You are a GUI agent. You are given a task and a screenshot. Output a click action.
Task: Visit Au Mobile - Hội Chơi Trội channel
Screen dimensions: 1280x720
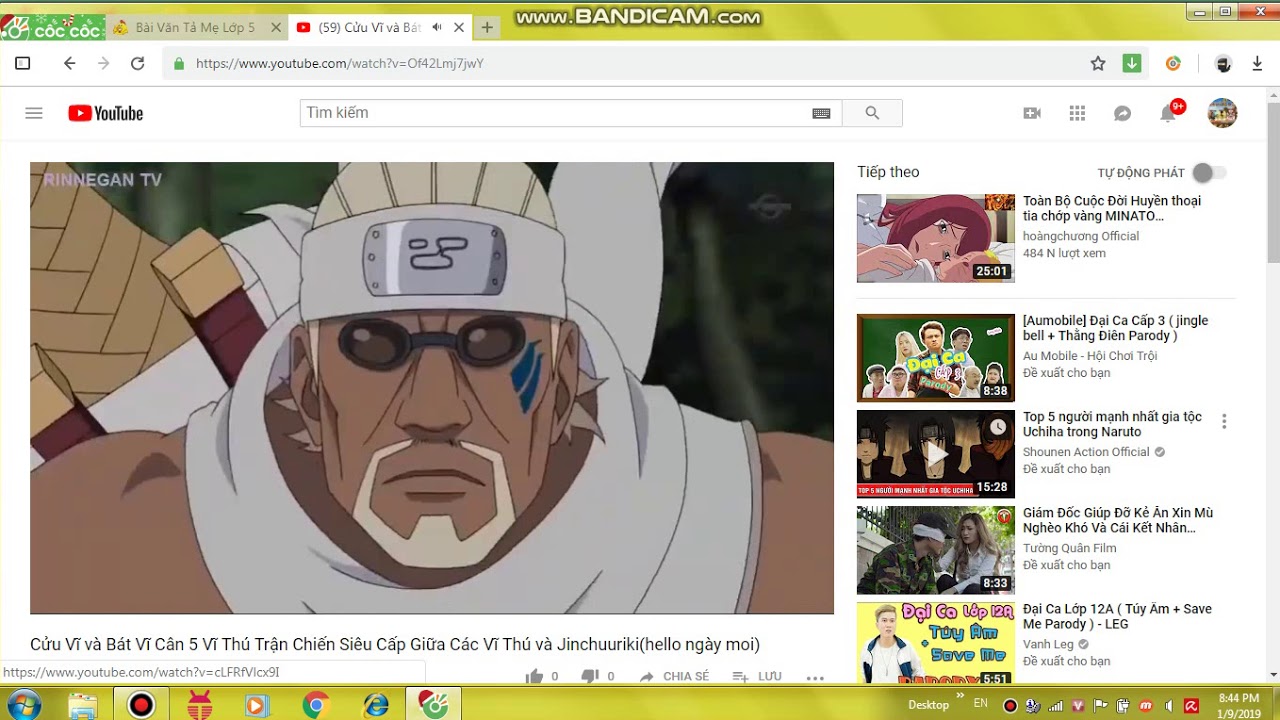click(x=1090, y=356)
